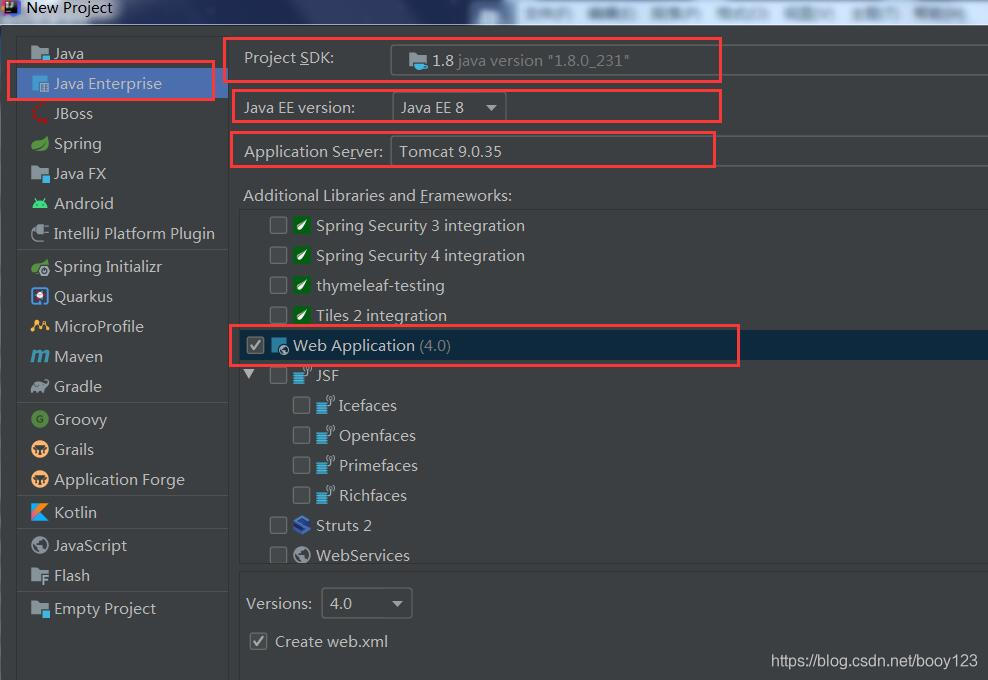The image size is (988, 680).
Task: Click the JavaScript globe icon
Action: point(40,545)
